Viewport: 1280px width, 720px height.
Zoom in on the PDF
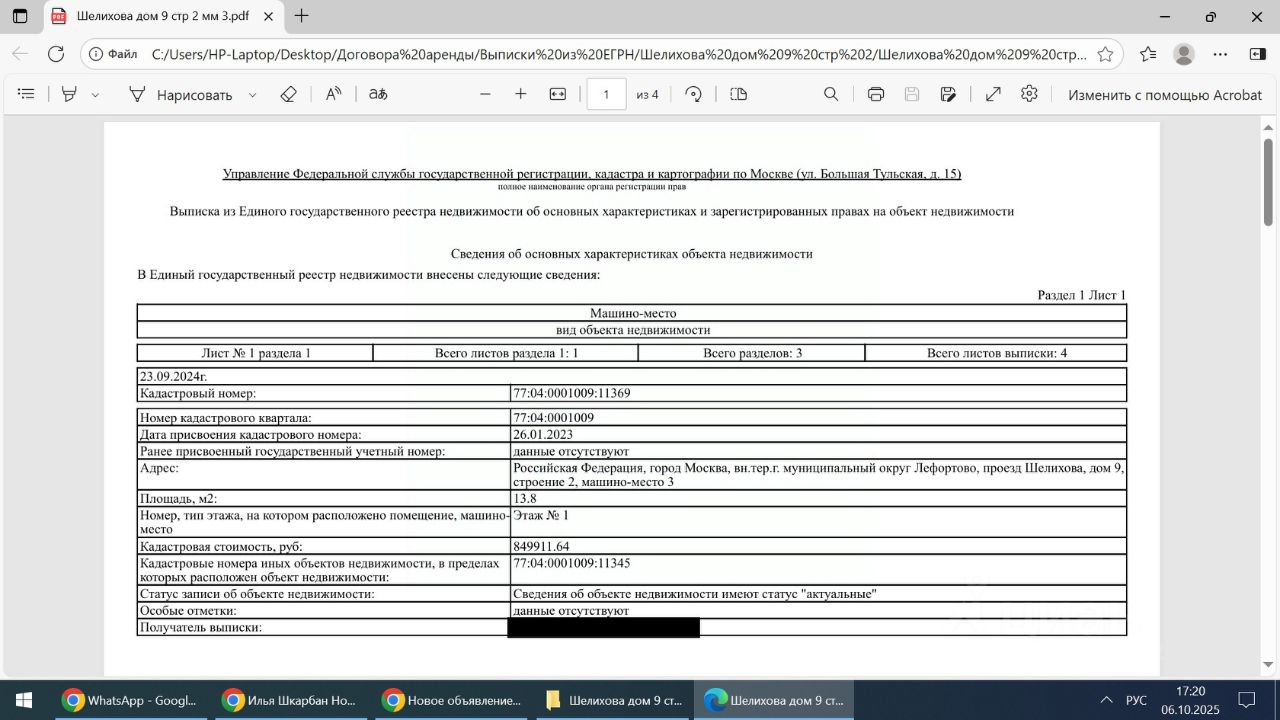point(520,94)
